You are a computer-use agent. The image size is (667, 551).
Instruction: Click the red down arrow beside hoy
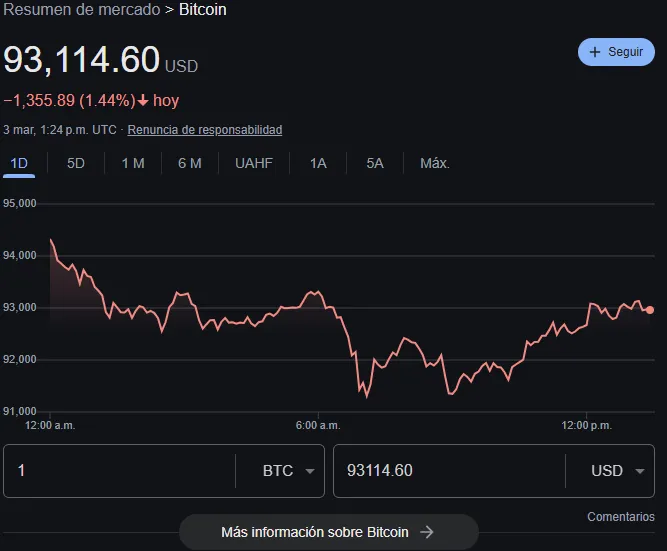(x=143, y=101)
